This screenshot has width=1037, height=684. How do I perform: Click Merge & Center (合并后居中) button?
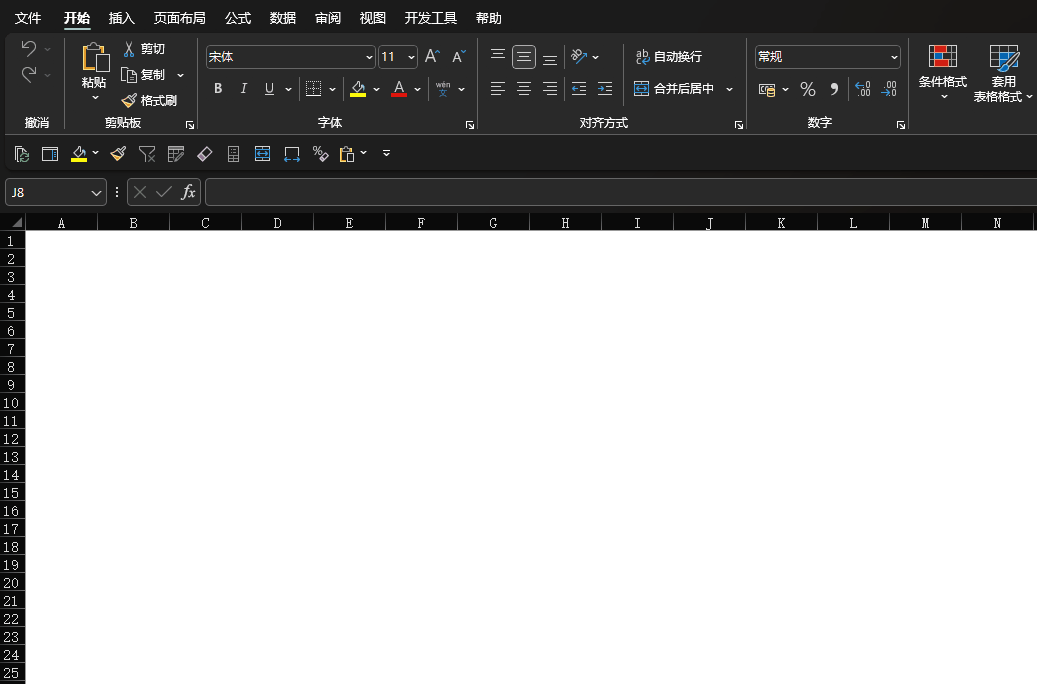click(x=674, y=89)
